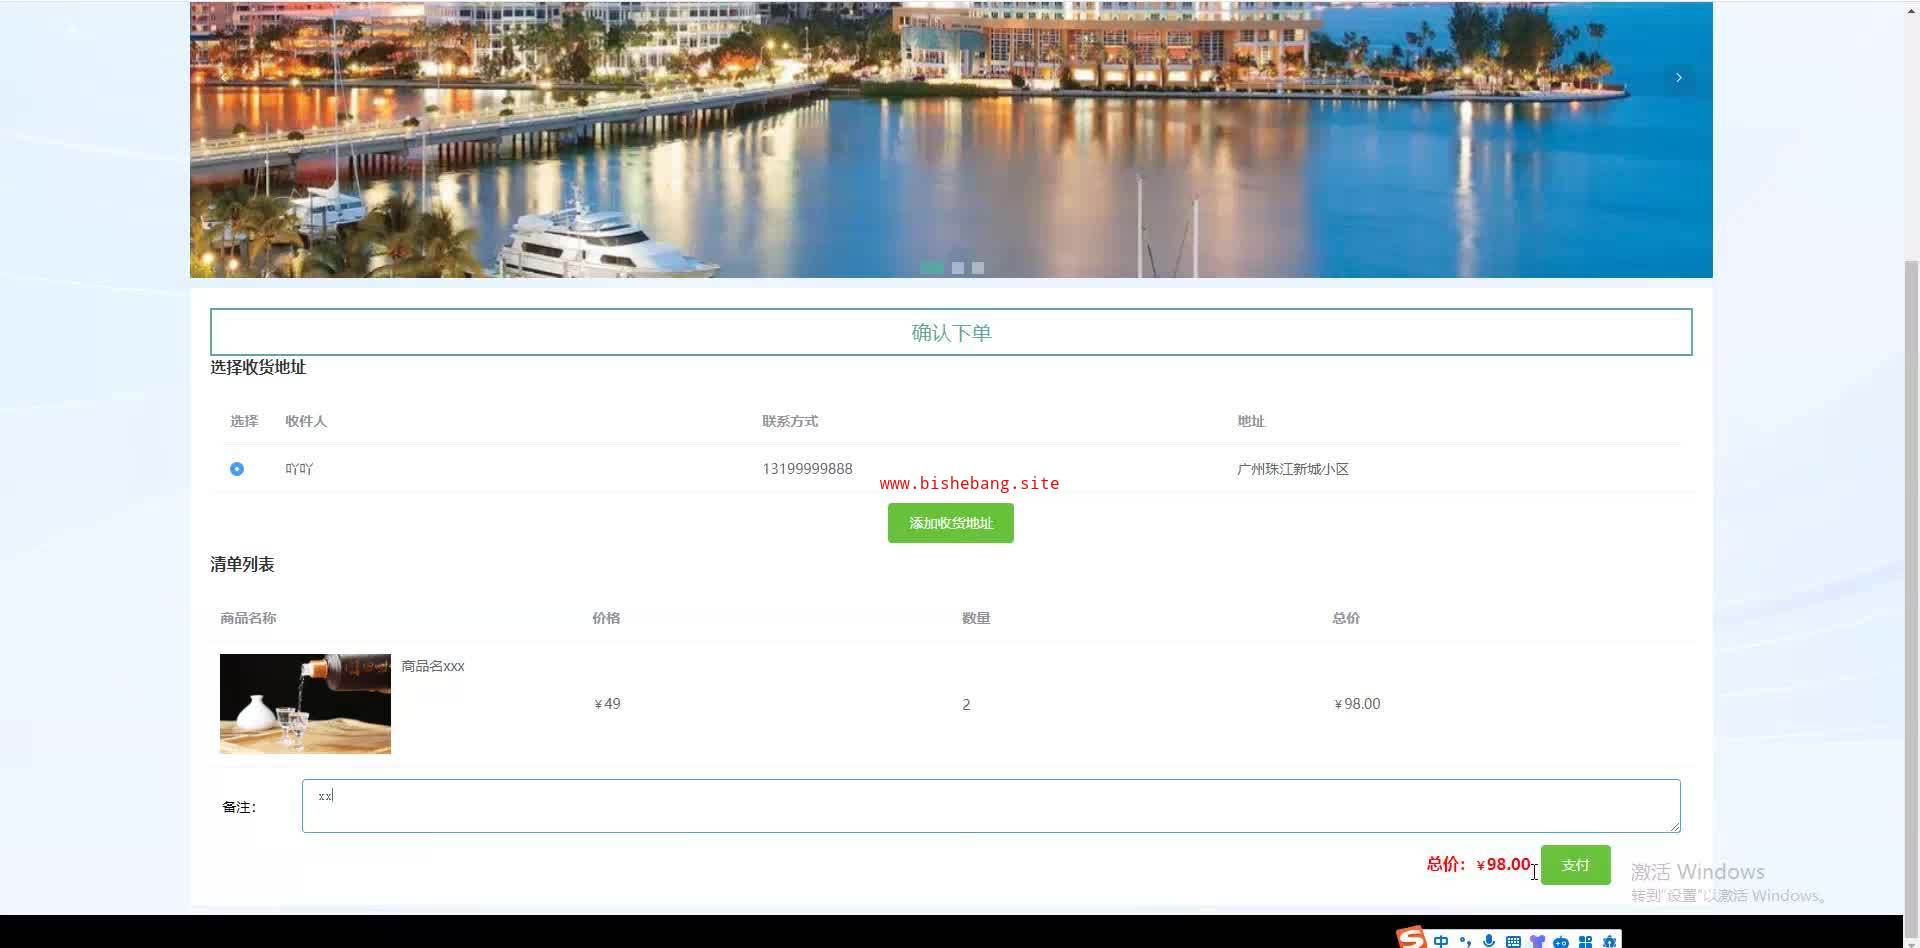
Task: Open Sogou AI assistant robot icon
Action: pyautogui.click(x=1561, y=941)
